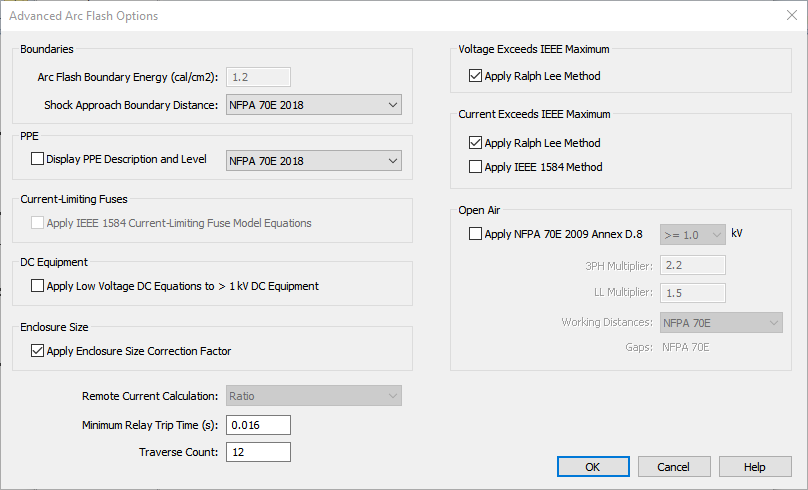Click the Arc Flash Boundary Energy field
The width and height of the screenshot is (808, 490).
[258, 77]
